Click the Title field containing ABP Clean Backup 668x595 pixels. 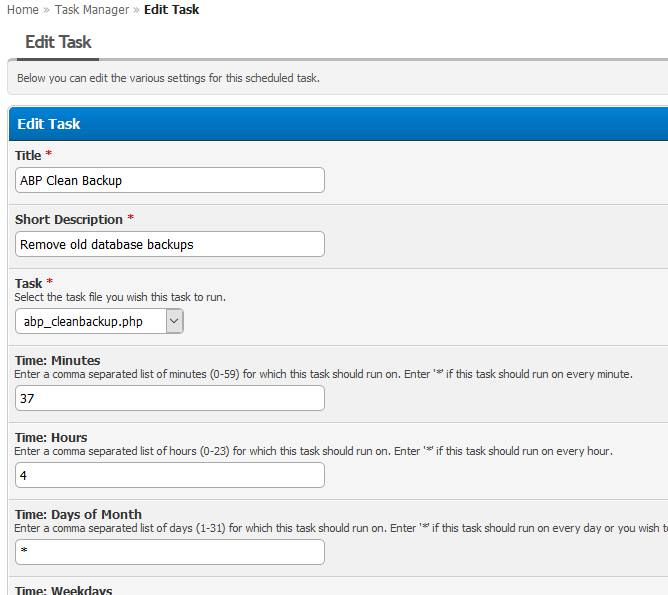170,180
